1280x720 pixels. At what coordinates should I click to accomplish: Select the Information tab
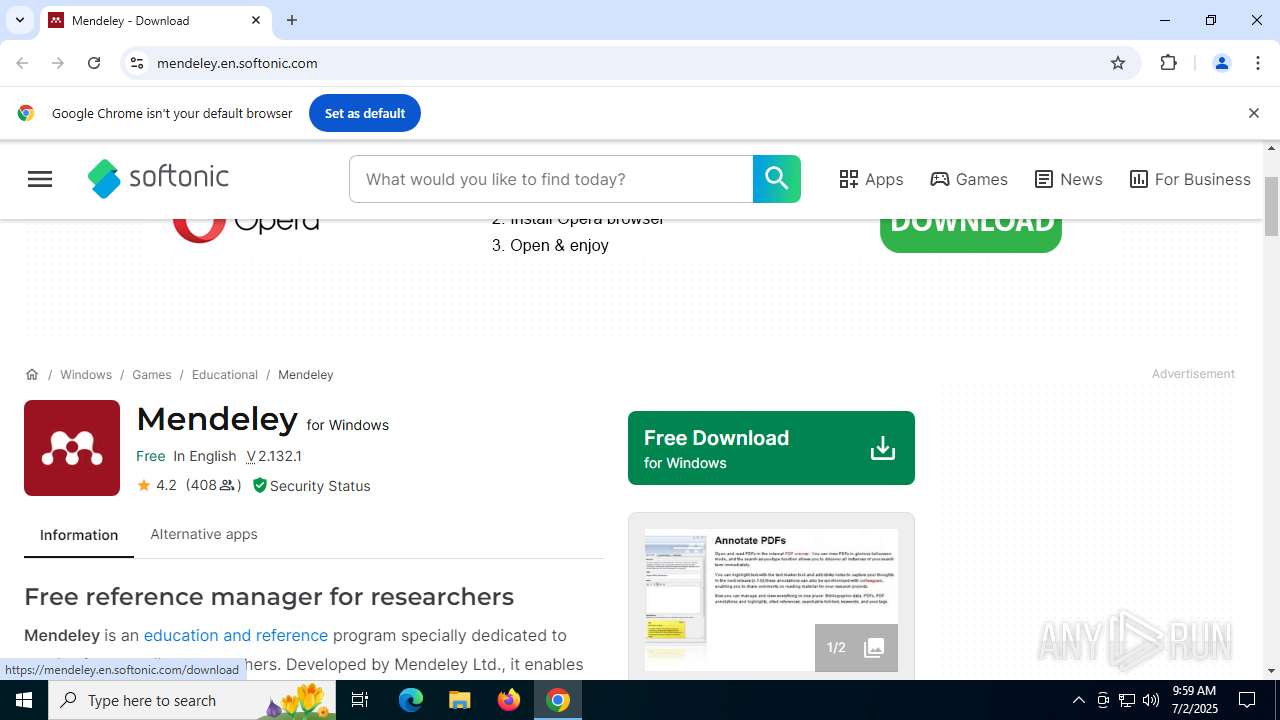[79, 535]
